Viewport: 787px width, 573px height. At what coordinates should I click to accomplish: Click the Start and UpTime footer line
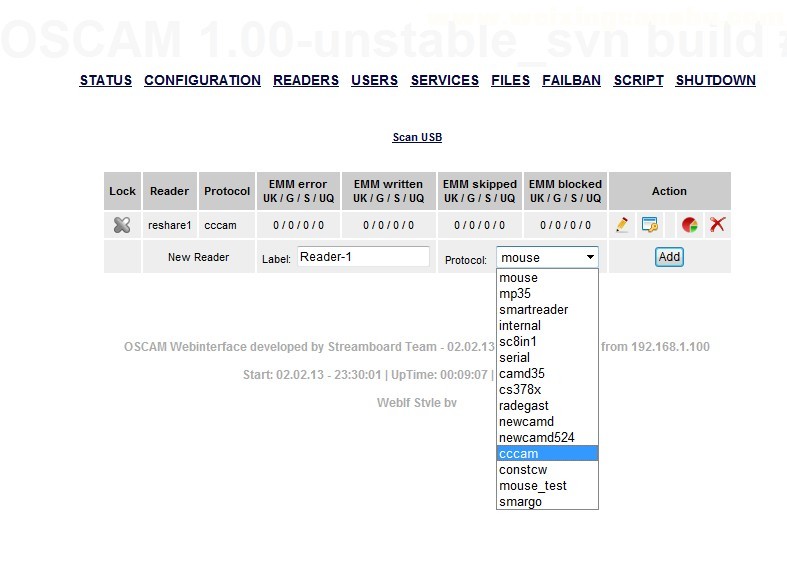[x=368, y=375]
